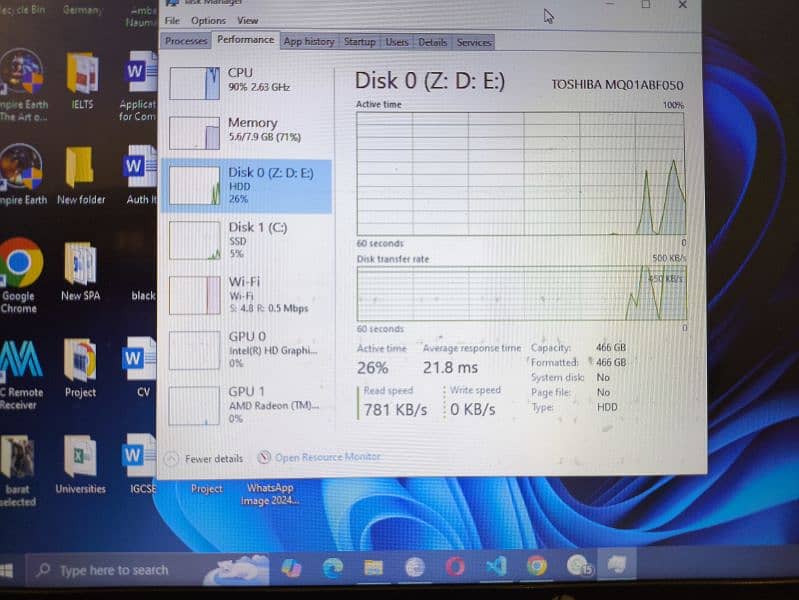Open Universities Excel file on desktop
Image resolution: width=799 pixels, height=600 pixels.
click(x=80, y=457)
